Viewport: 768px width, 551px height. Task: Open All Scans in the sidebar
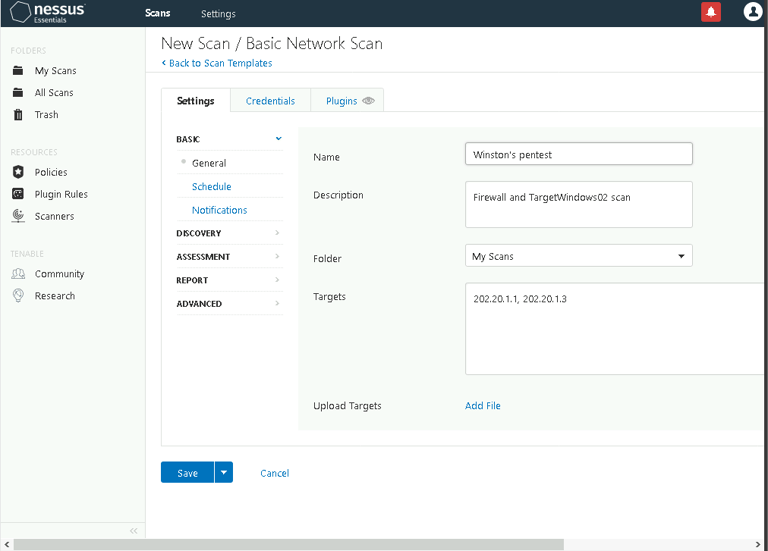pos(54,93)
